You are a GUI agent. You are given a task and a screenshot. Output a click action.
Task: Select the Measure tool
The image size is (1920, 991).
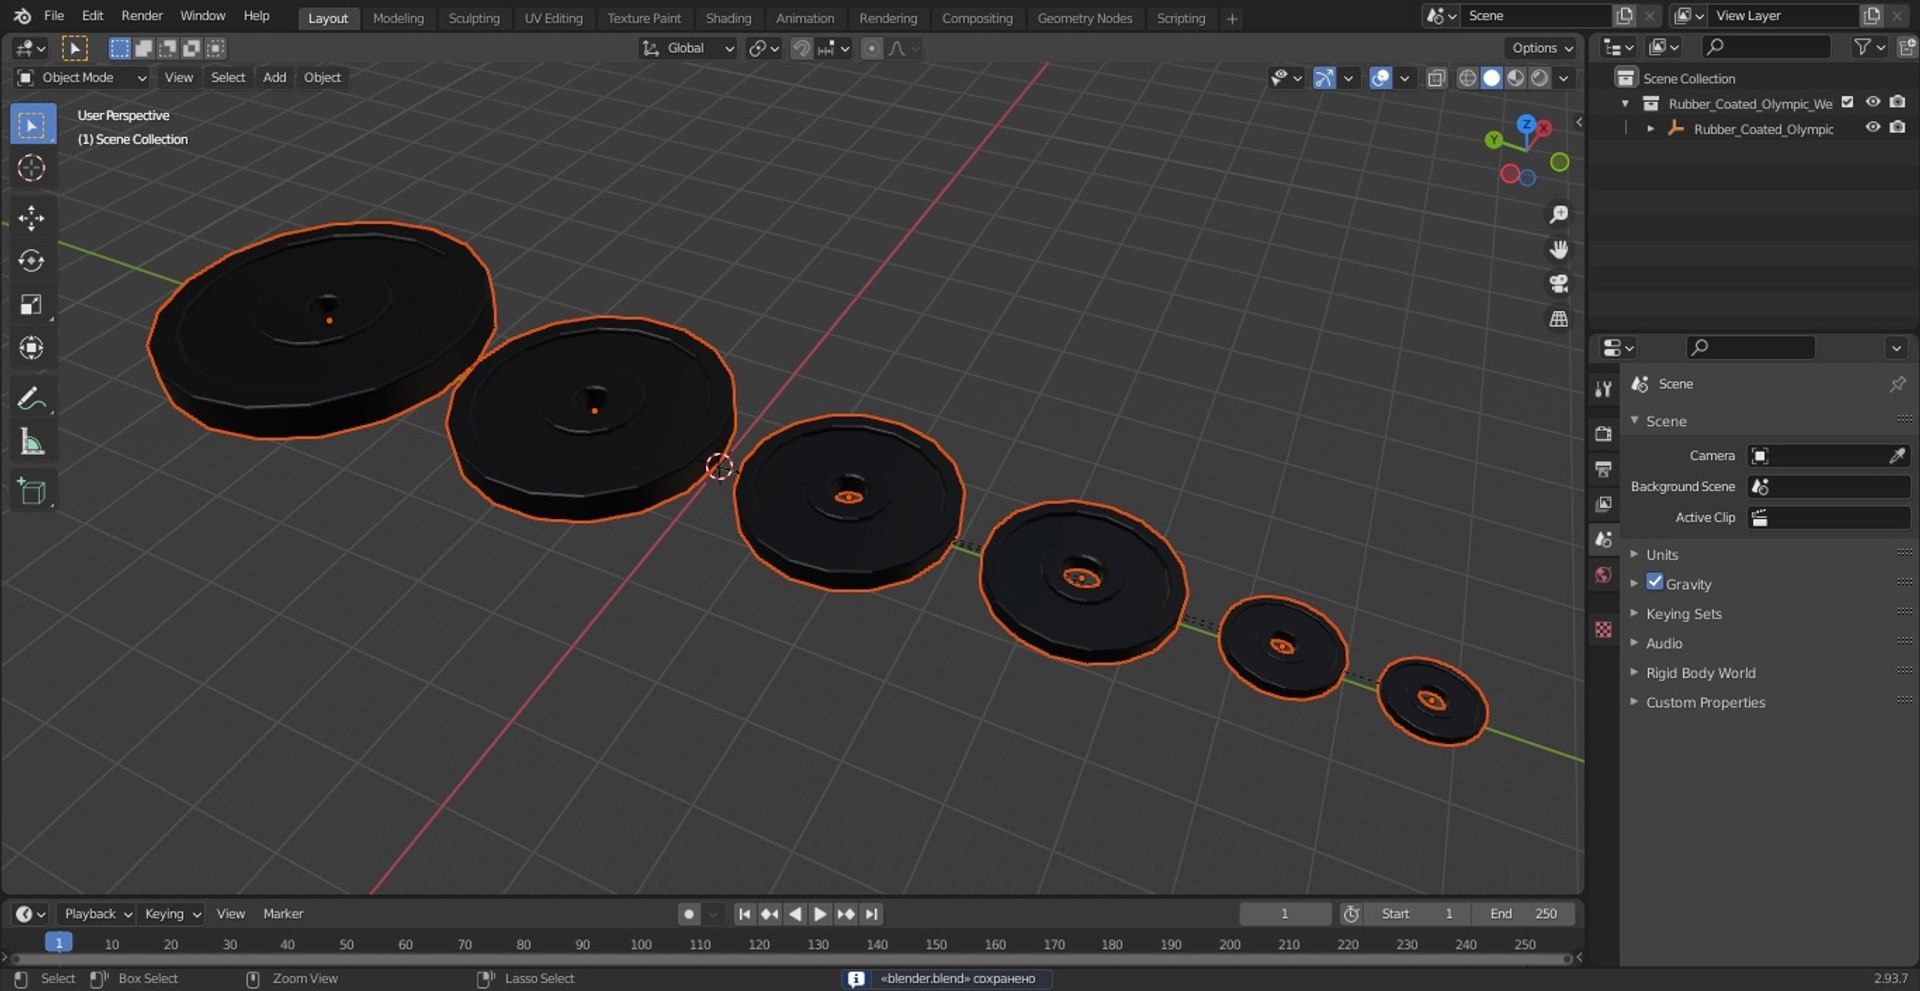click(x=32, y=442)
